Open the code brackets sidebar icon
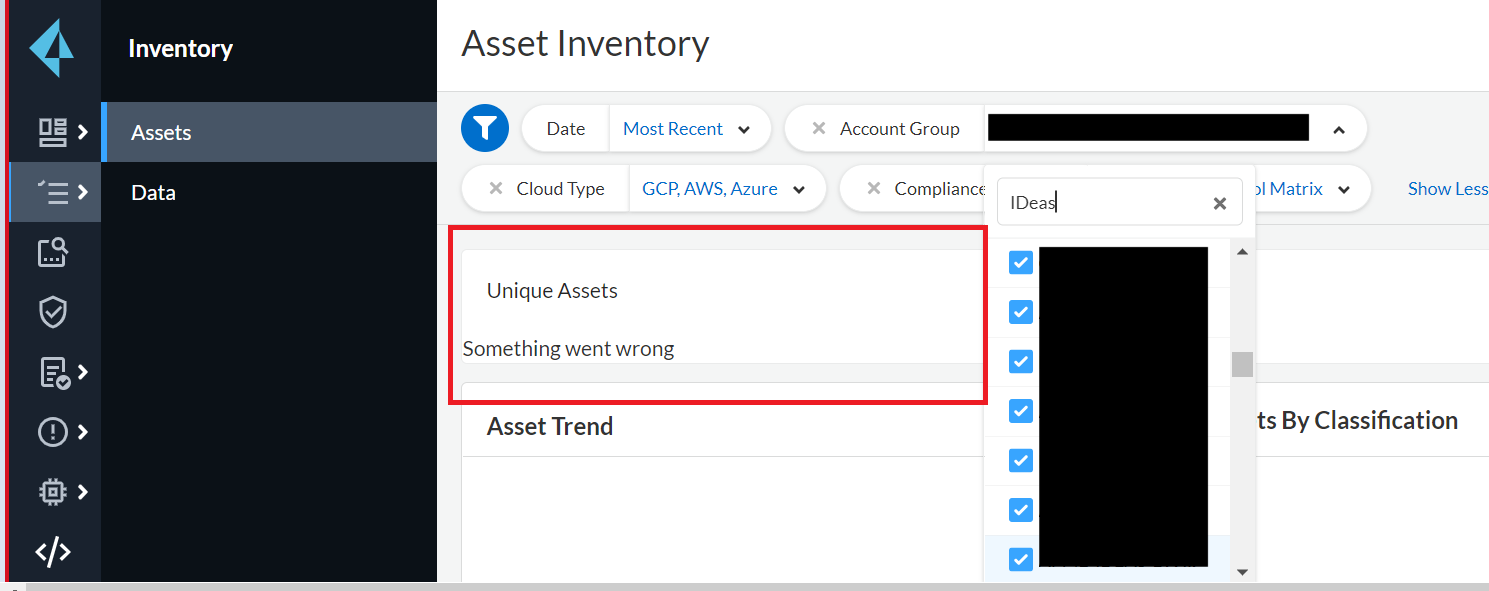 tap(52, 551)
